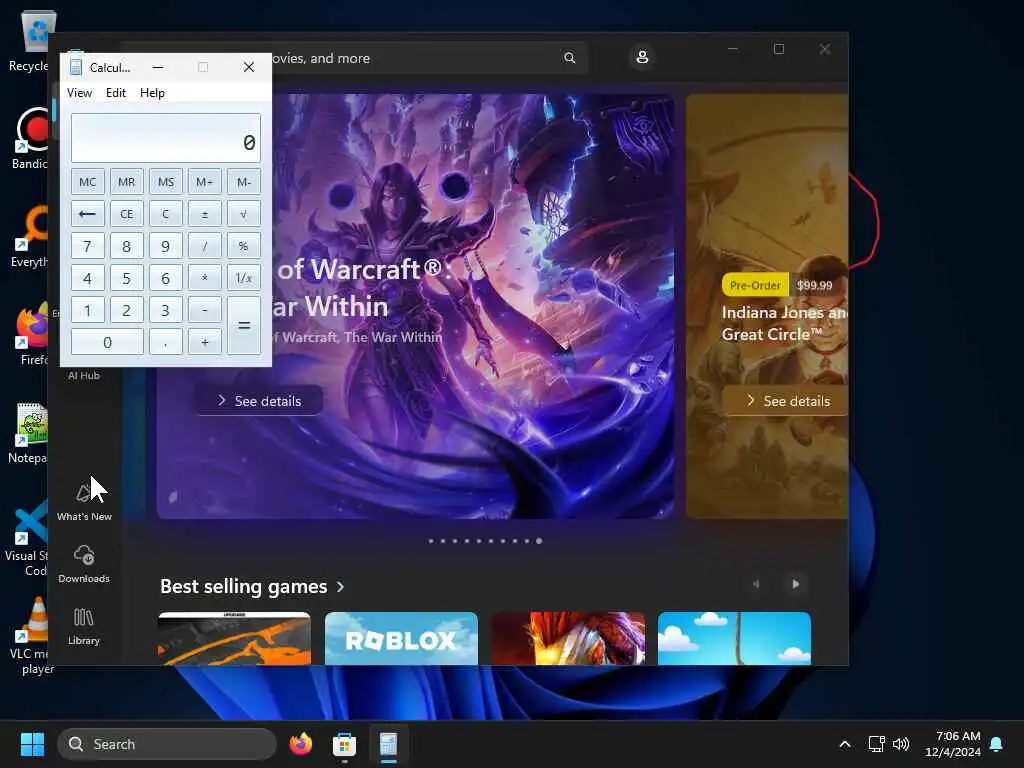
Task: Click the equals key in Calculator
Action: click(x=244, y=326)
